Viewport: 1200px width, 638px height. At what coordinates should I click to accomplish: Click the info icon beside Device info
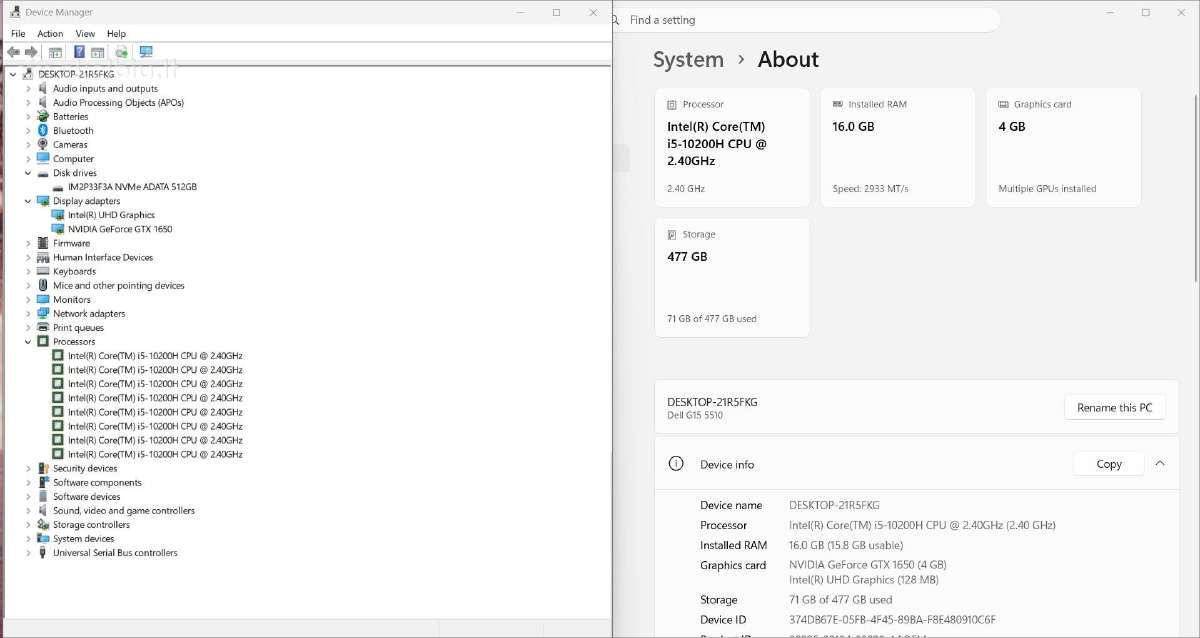pos(676,464)
